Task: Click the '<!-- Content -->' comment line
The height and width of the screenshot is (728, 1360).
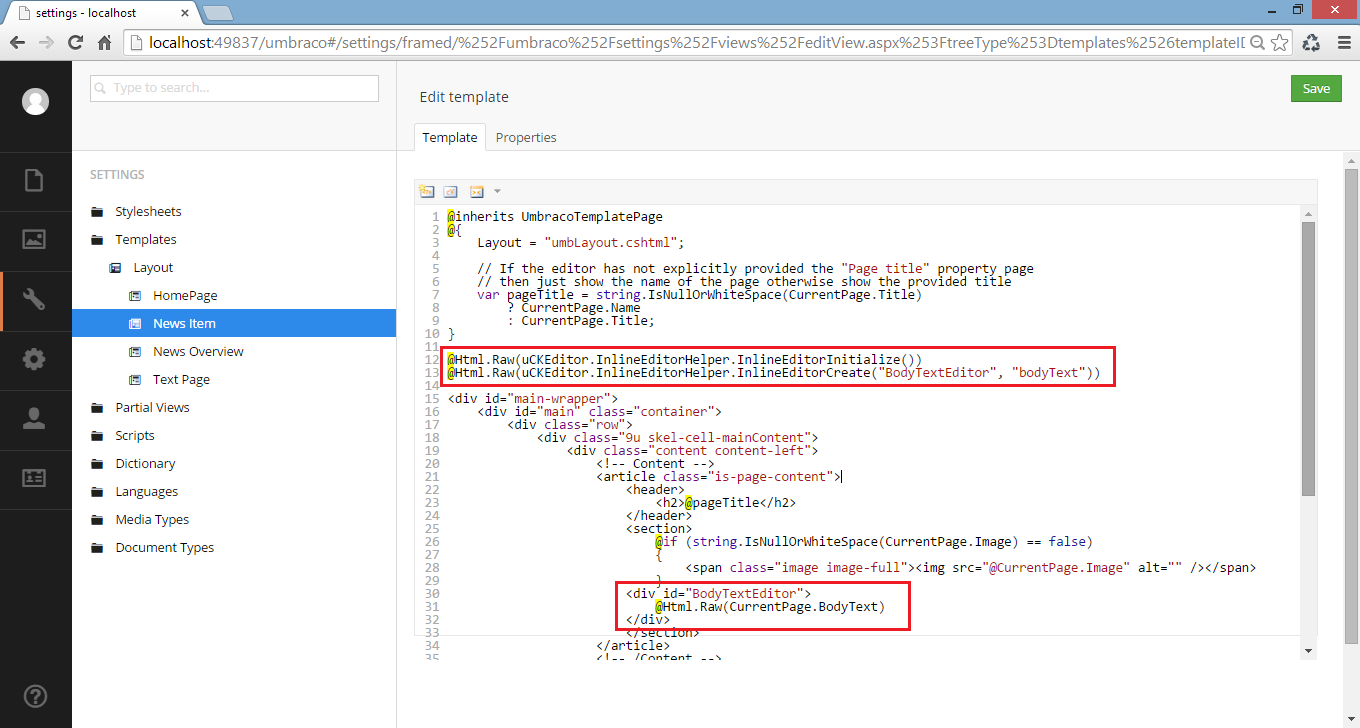Action: pos(655,464)
